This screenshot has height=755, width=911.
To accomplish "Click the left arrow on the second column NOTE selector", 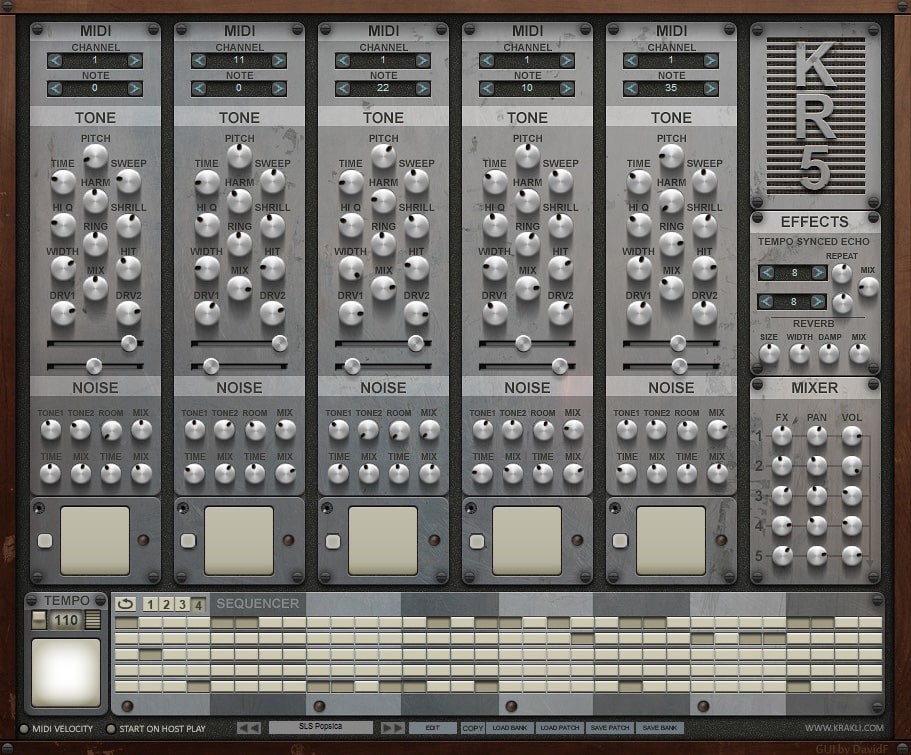I will click(198, 88).
